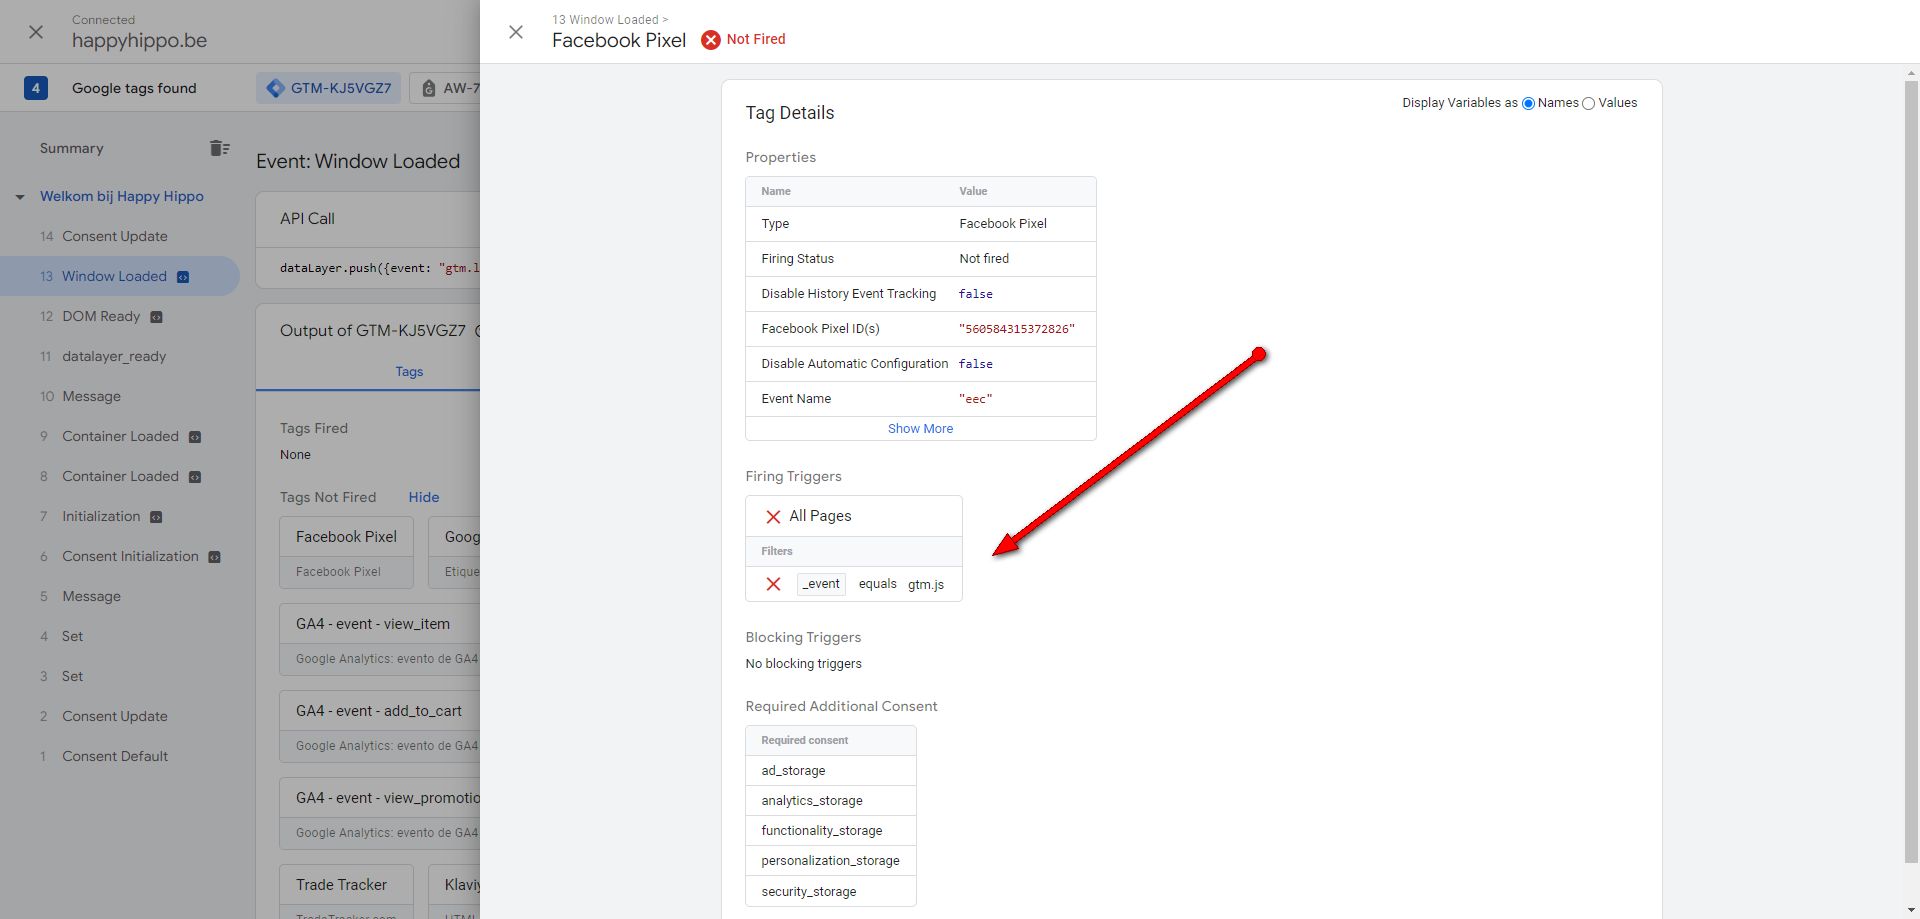
Task: Click the code icon beside Window Loaded
Action: point(183,277)
